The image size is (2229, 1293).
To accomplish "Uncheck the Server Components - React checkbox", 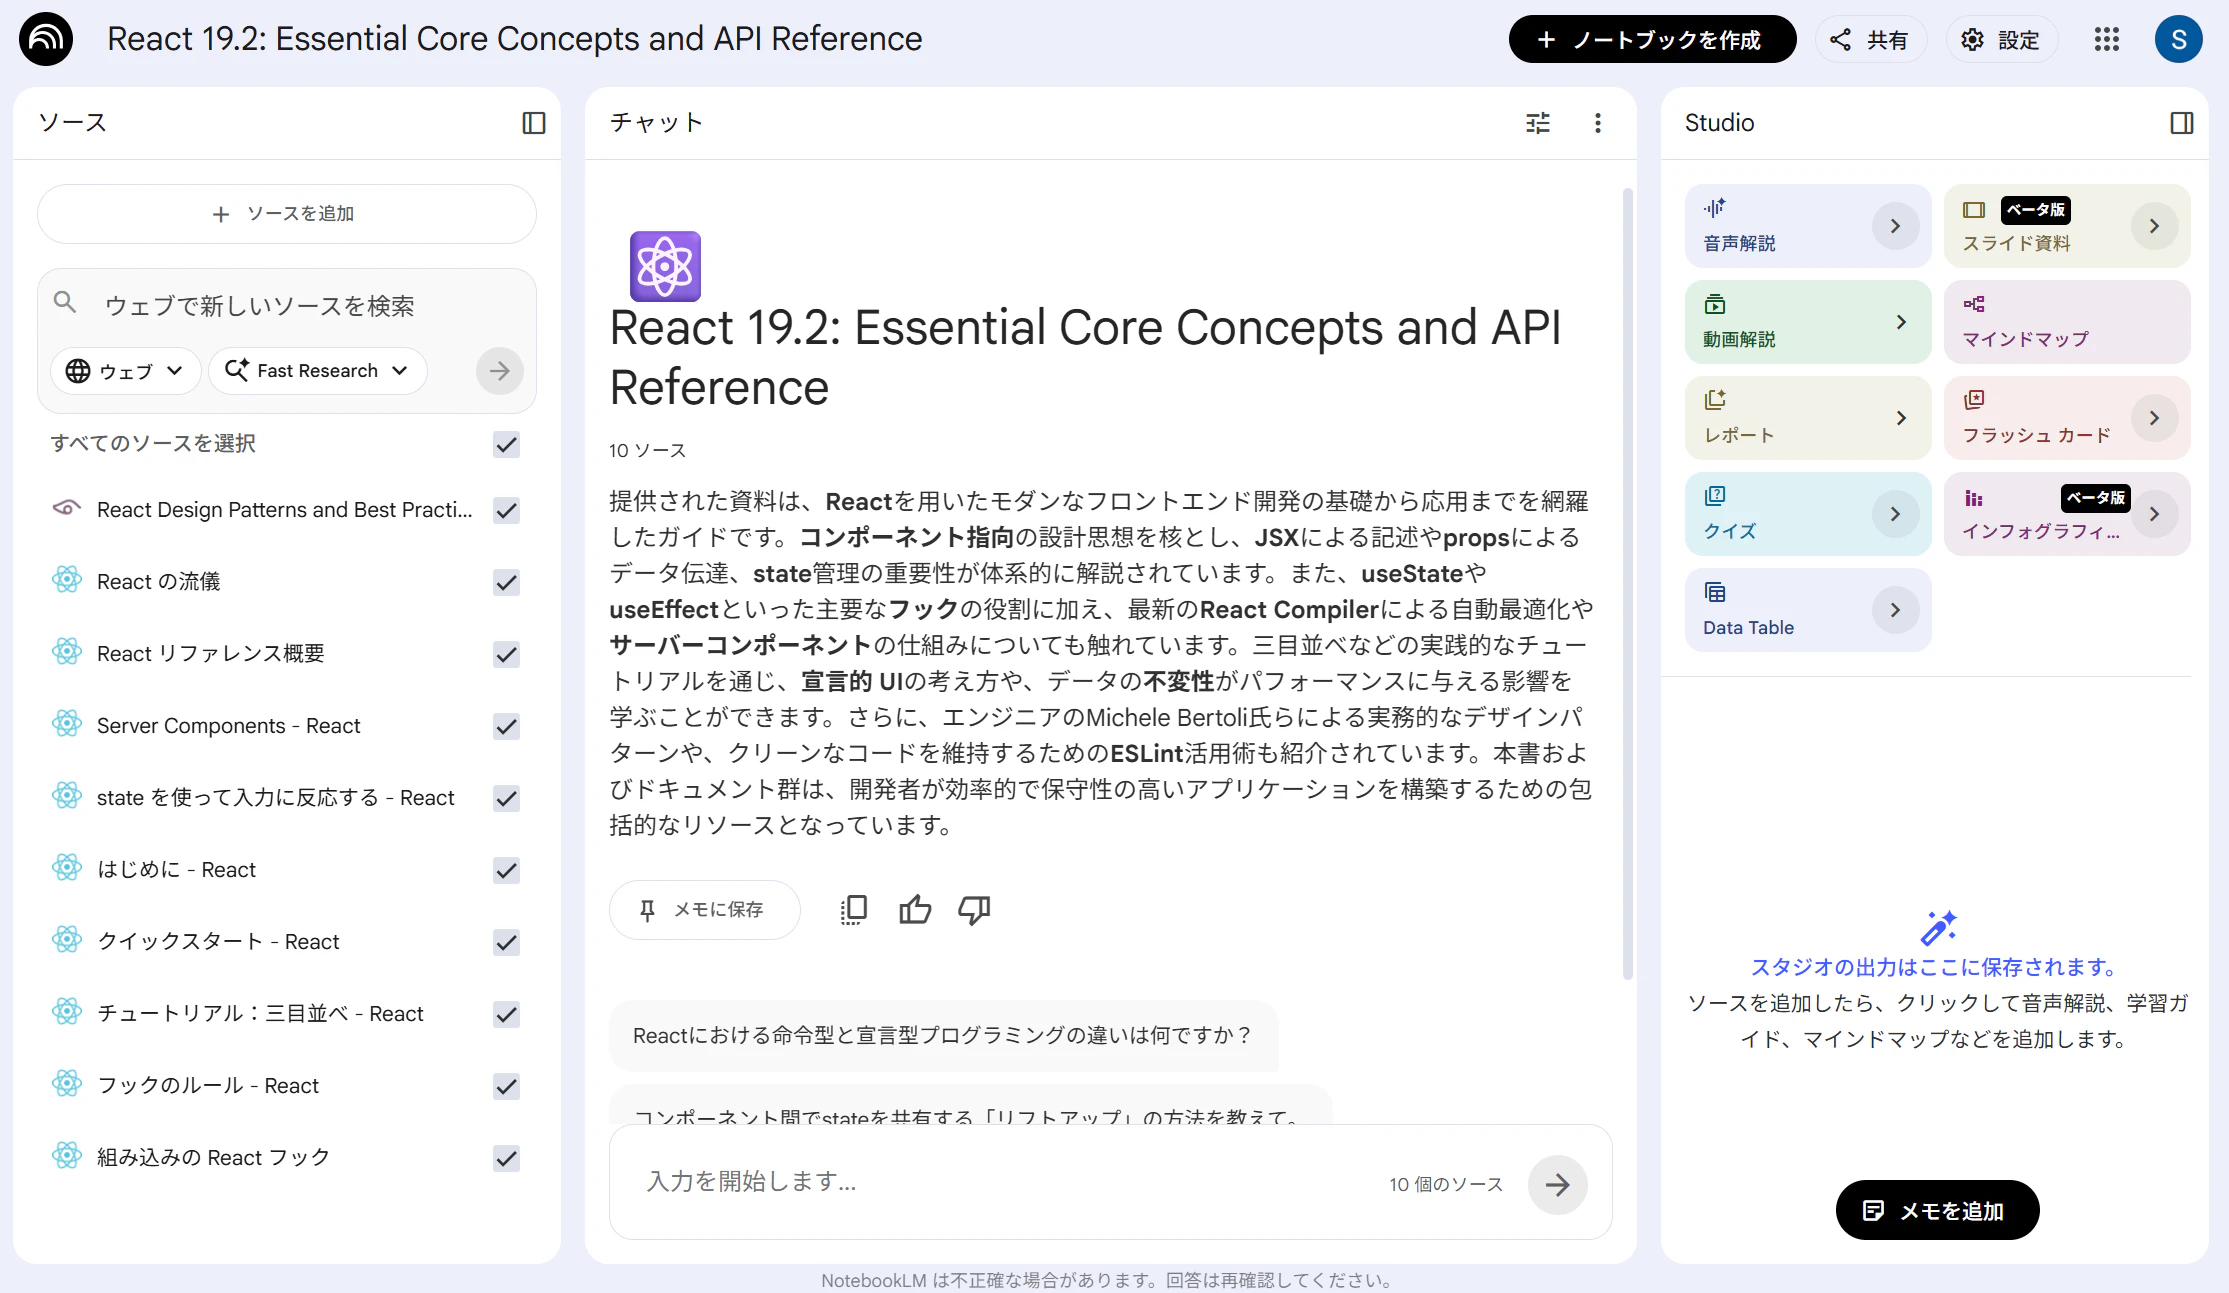I will (x=507, y=726).
